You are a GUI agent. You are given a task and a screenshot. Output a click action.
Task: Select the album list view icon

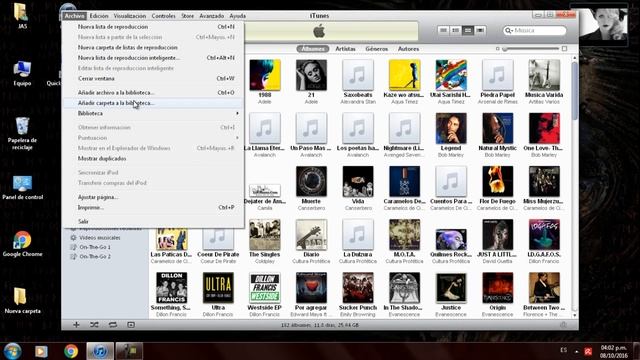tap(456, 30)
